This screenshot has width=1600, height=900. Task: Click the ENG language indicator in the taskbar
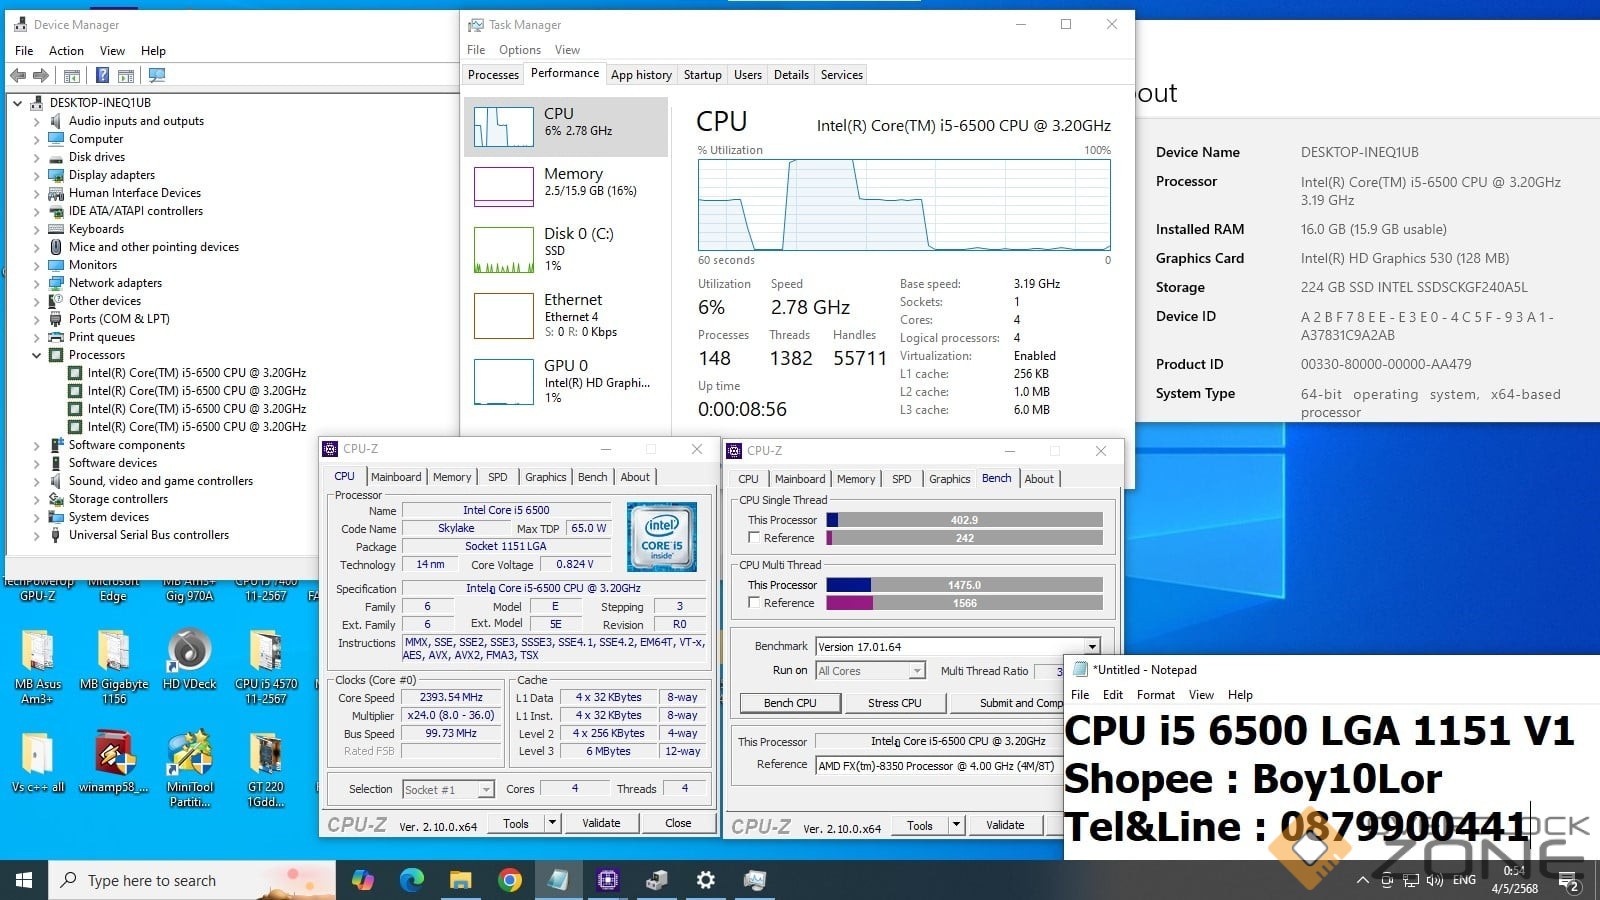tap(1464, 880)
